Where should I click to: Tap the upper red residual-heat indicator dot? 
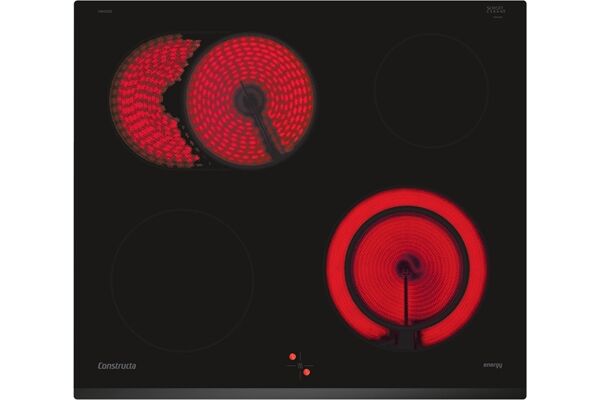(x=292, y=357)
